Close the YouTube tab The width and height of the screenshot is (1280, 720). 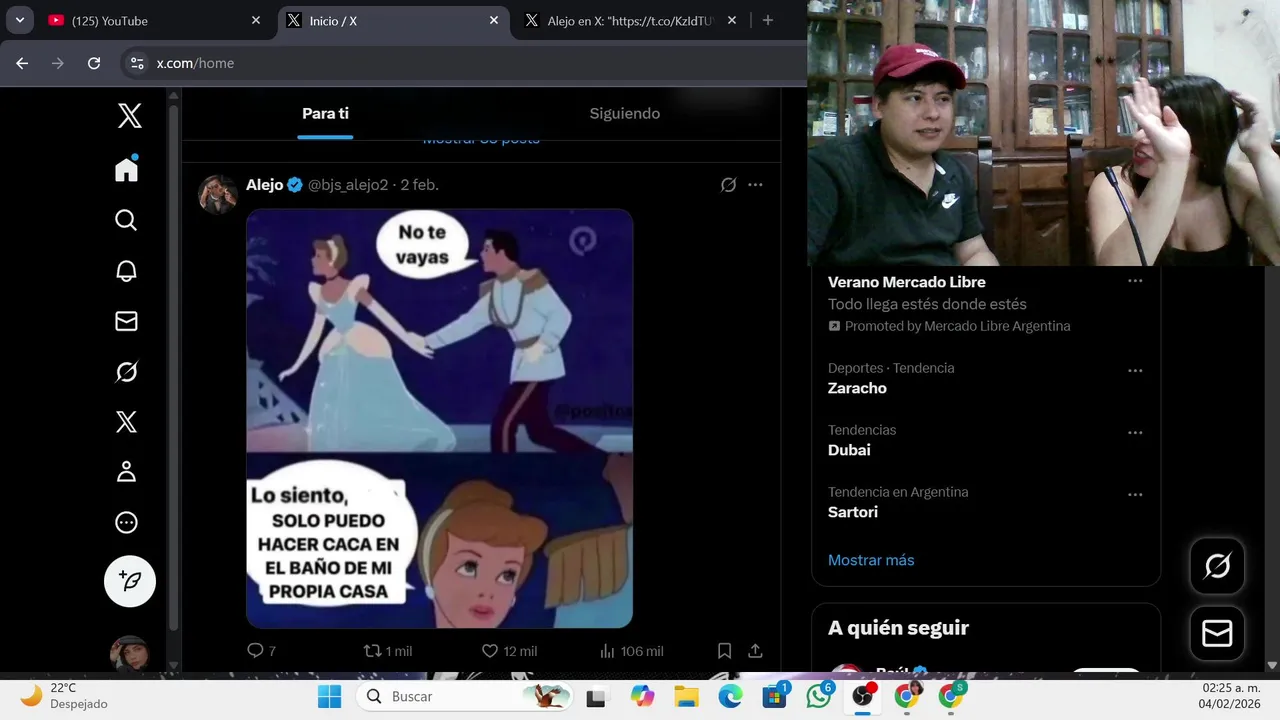[x=256, y=20]
